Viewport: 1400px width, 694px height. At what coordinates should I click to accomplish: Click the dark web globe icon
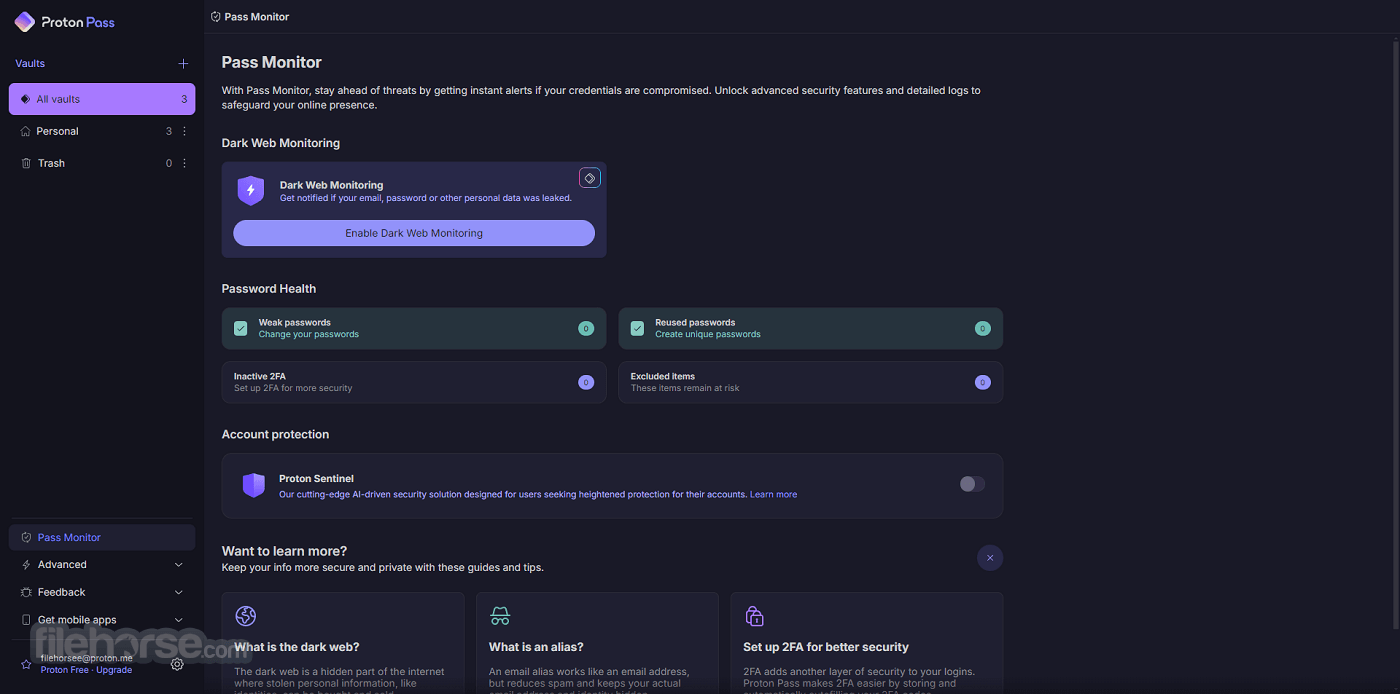[x=246, y=616]
